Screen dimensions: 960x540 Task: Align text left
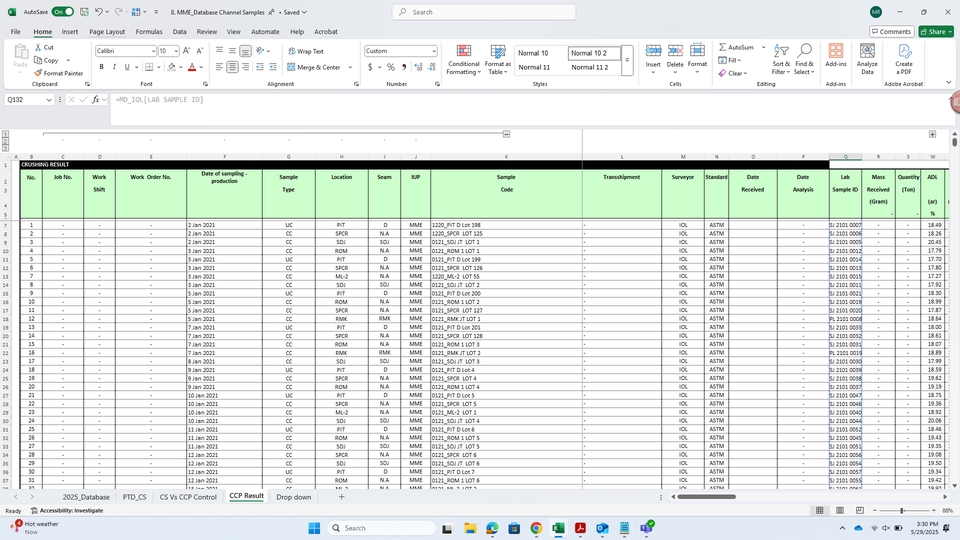(x=219, y=67)
